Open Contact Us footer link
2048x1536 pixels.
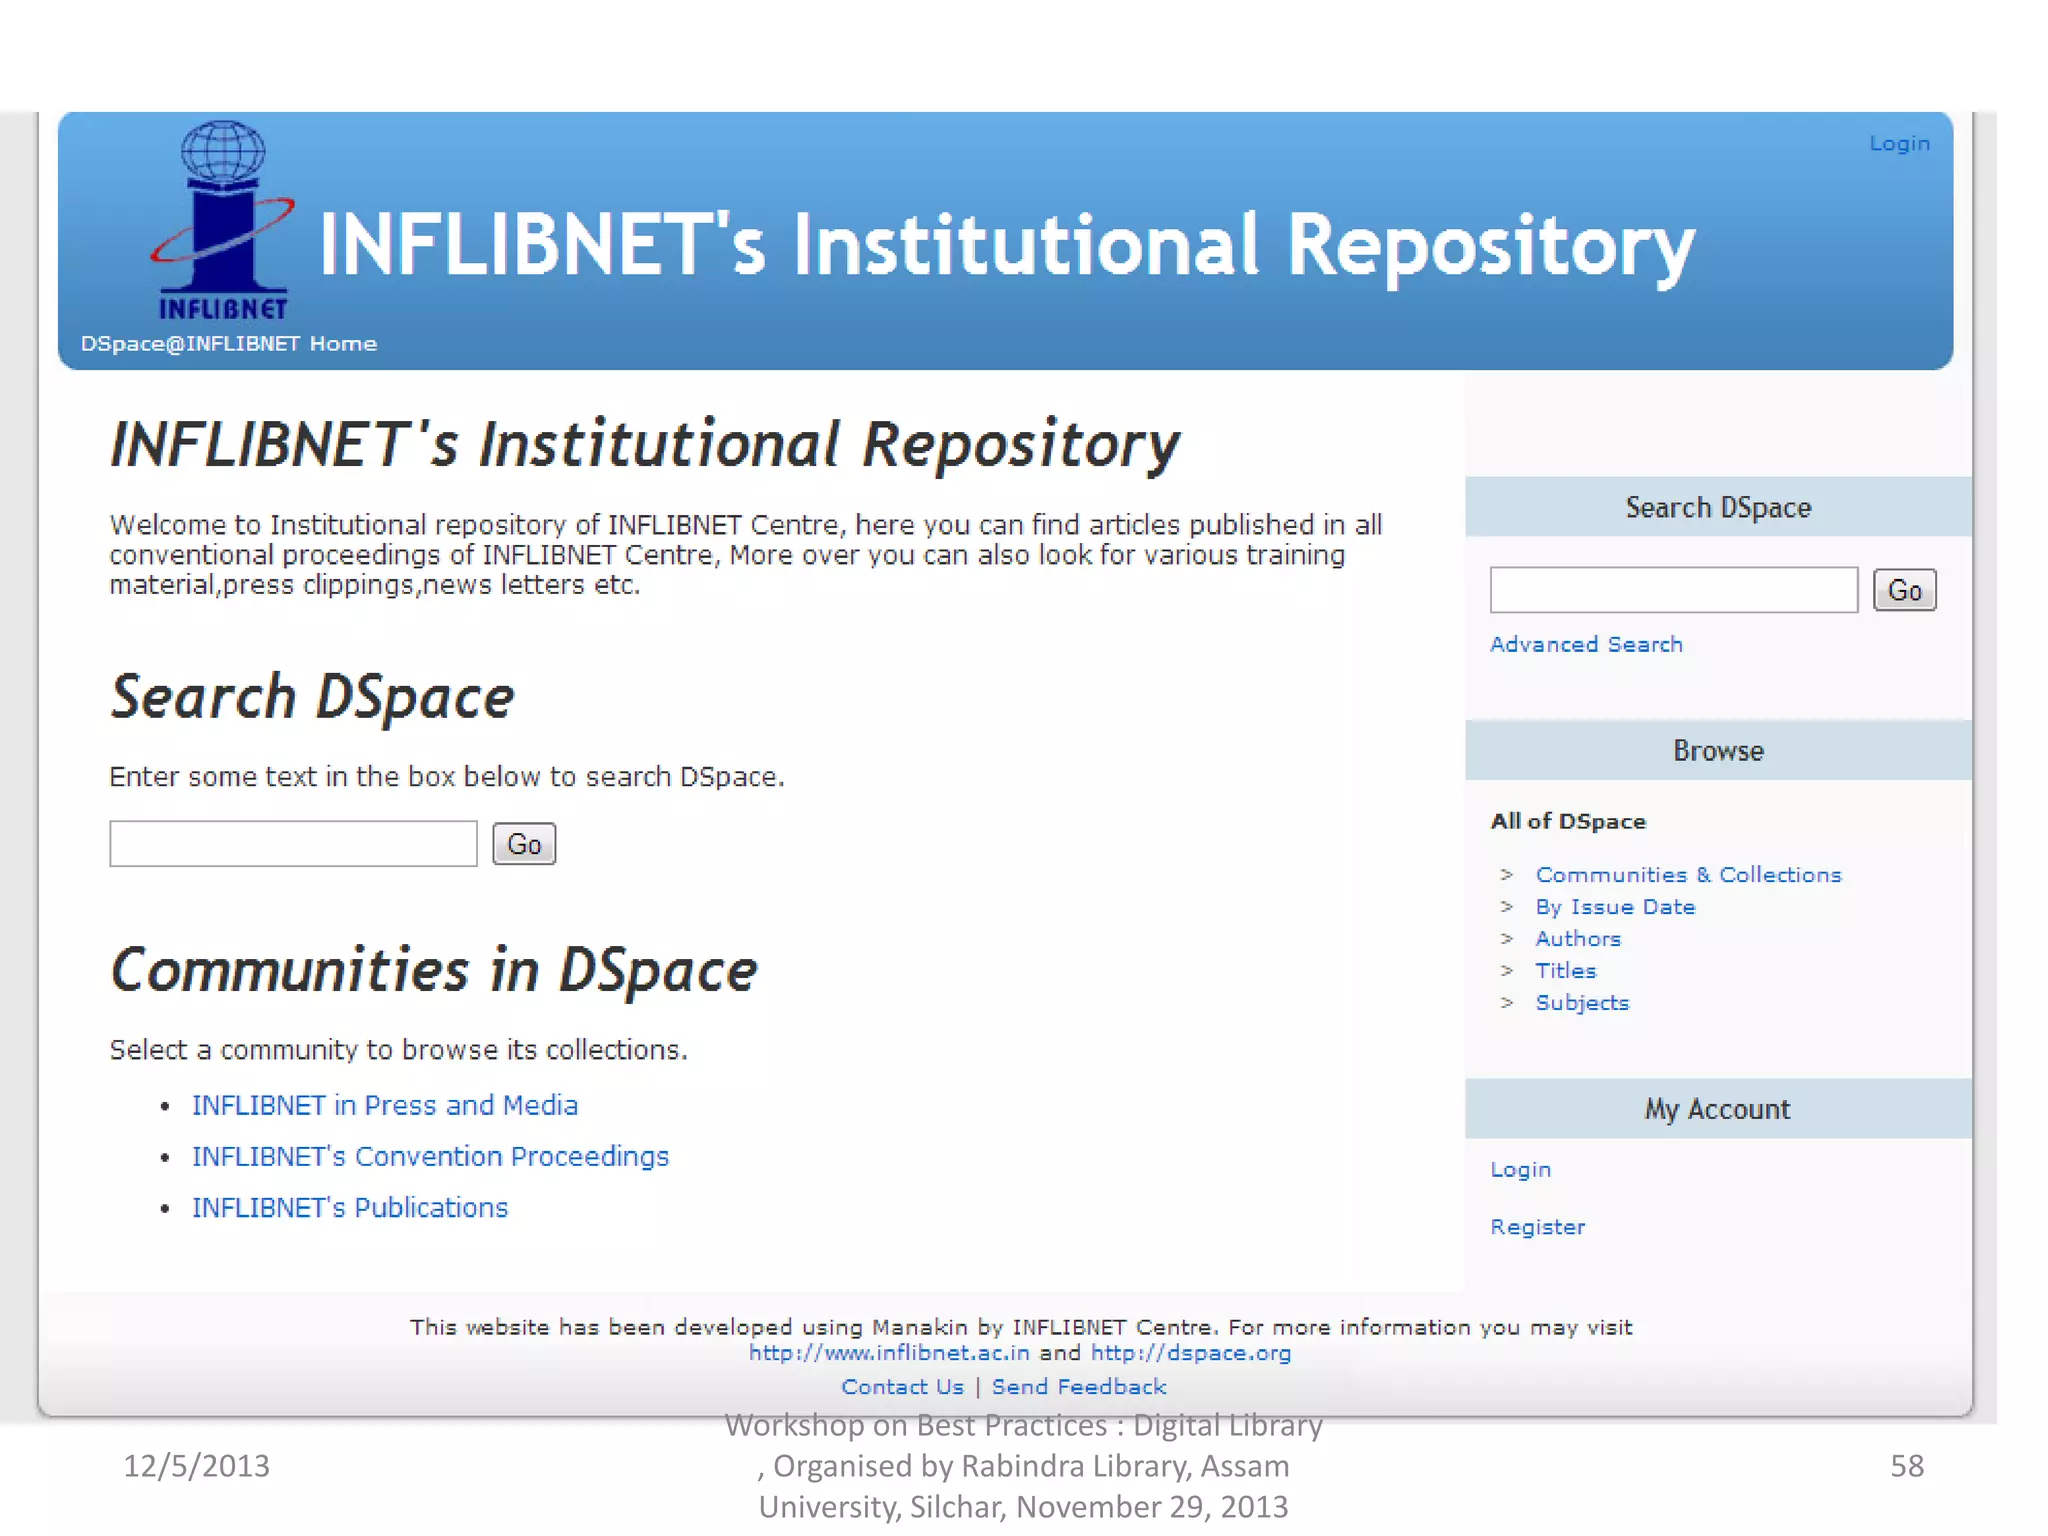(902, 1386)
